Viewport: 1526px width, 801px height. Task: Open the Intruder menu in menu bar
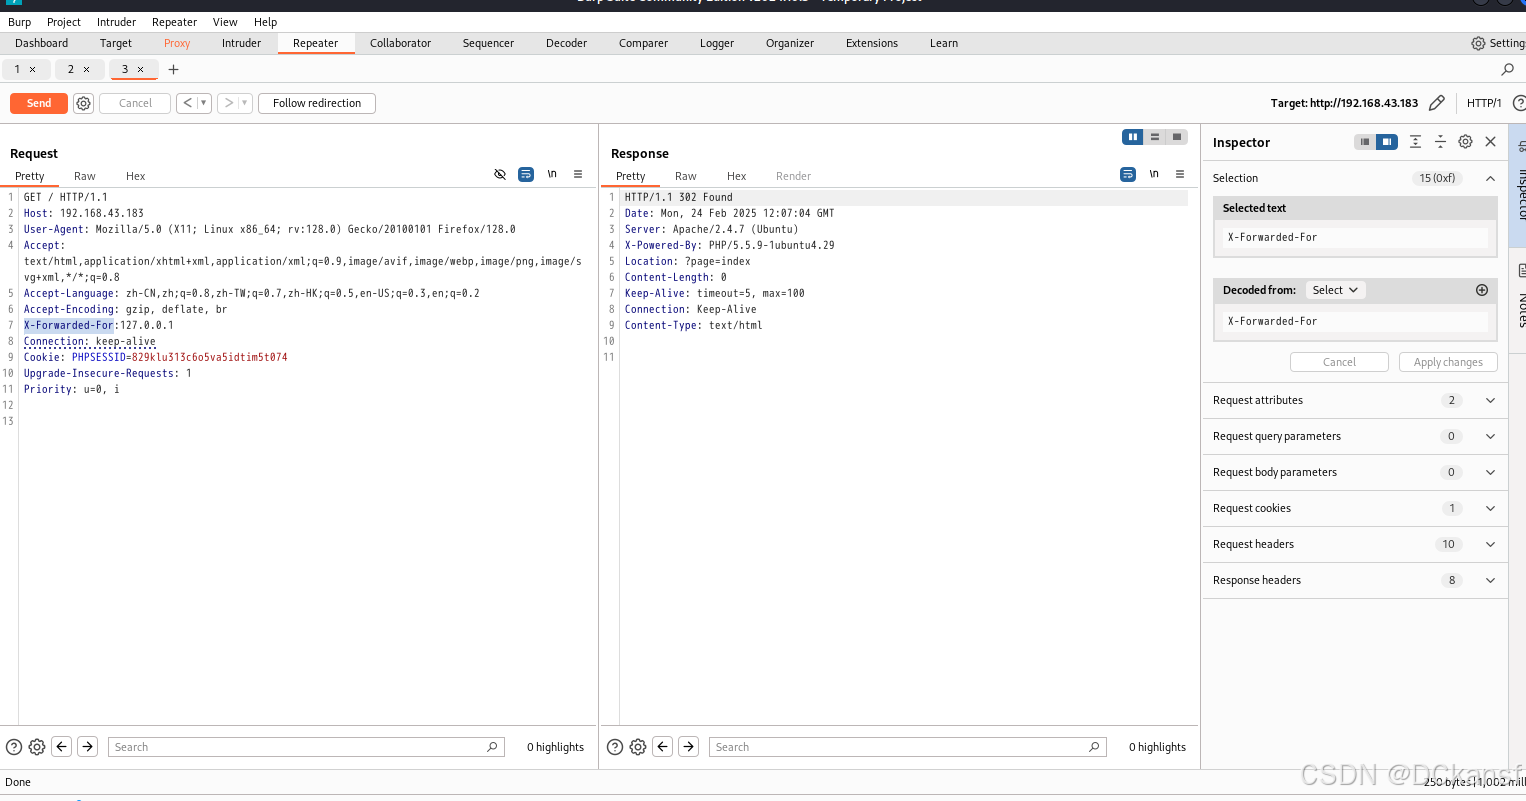click(x=116, y=22)
